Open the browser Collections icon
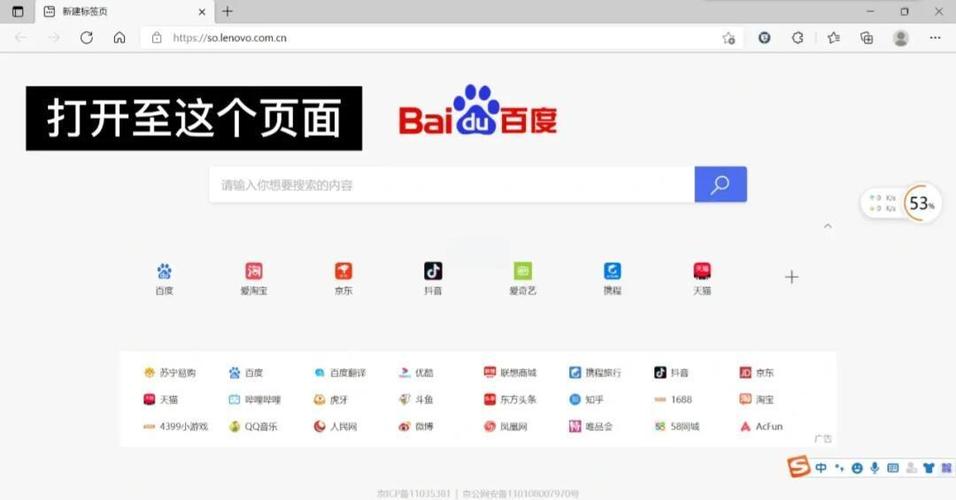Viewport: 956px width, 500px height. tap(867, 38)
